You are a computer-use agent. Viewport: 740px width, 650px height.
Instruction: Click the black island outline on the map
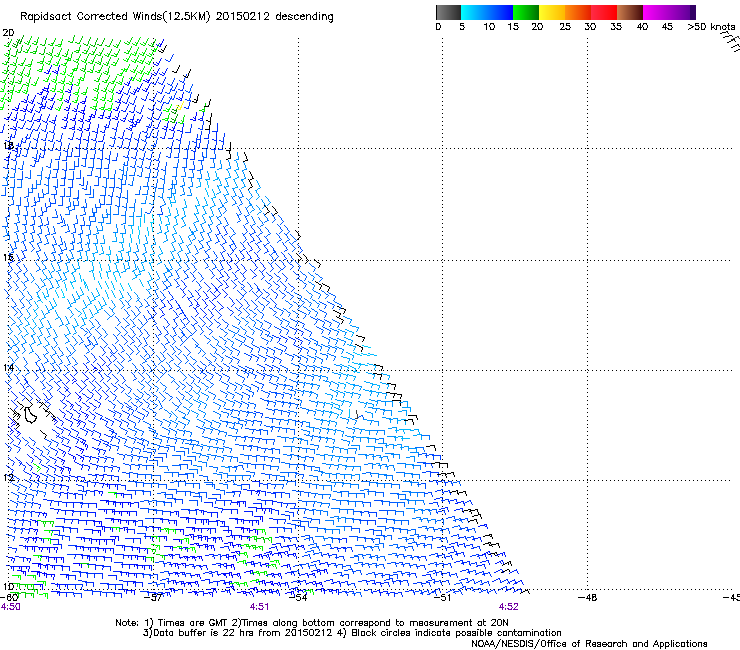(30, 414)
